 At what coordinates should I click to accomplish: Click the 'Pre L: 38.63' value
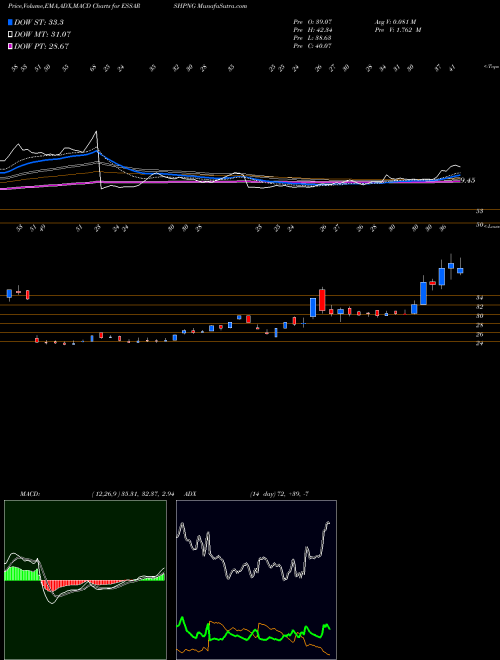[313, 38]
